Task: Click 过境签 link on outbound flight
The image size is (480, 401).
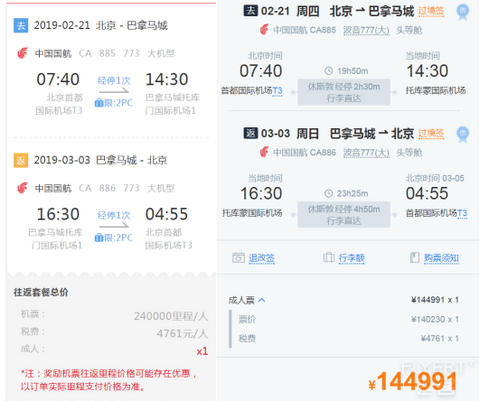Action: tap(431, 11)
